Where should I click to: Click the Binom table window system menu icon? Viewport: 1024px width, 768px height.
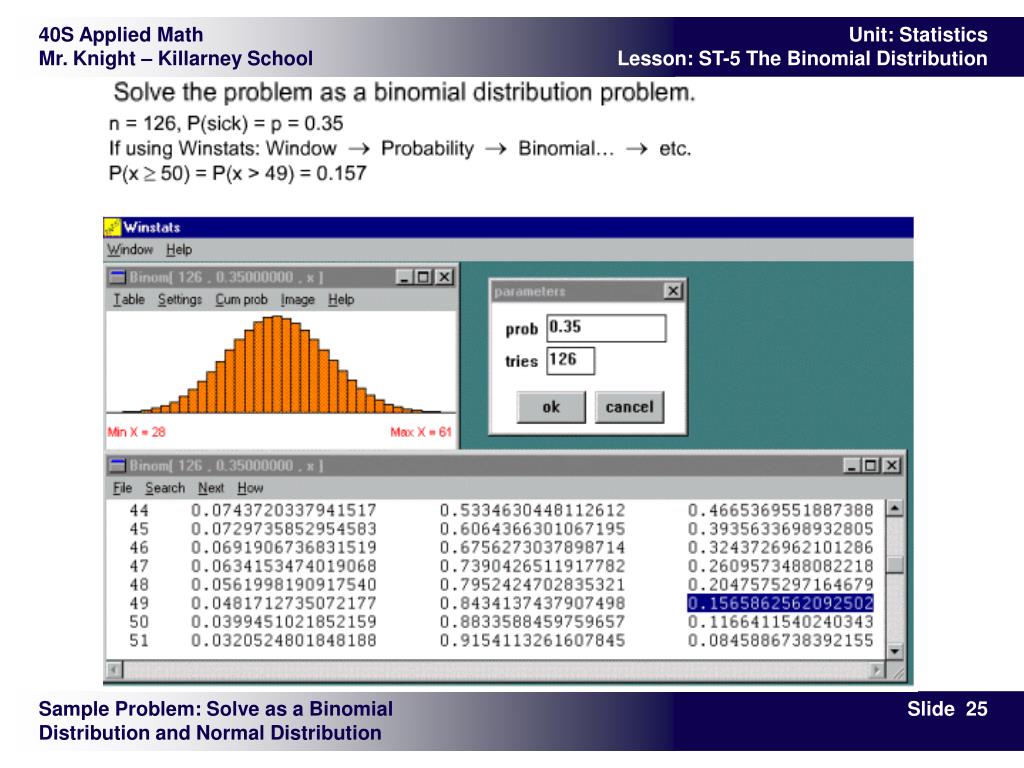(x=118, y=465)
